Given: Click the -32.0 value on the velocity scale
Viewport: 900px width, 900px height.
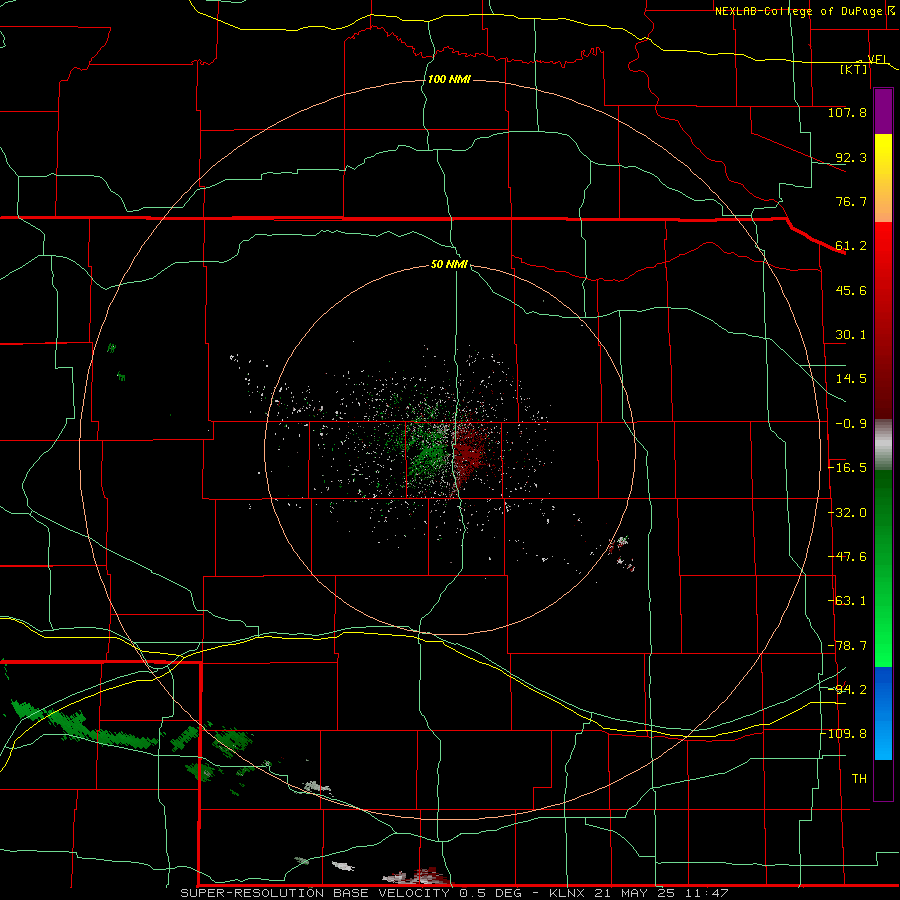Looking at the screenshot, I should (848, 513).
